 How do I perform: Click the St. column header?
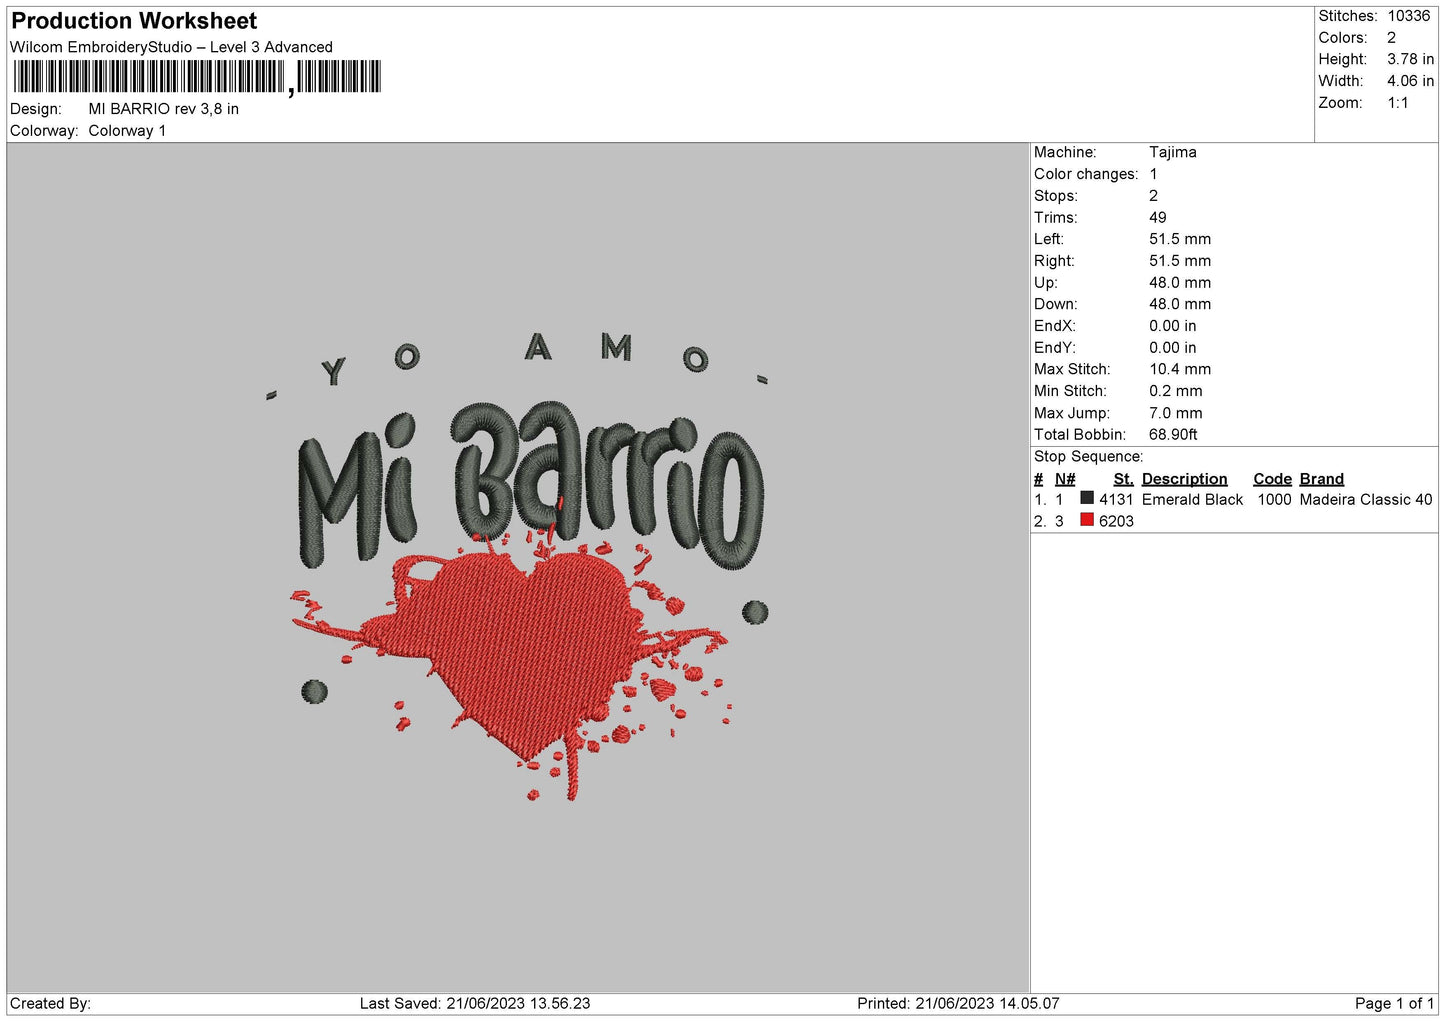click(x=1123, y=479)
